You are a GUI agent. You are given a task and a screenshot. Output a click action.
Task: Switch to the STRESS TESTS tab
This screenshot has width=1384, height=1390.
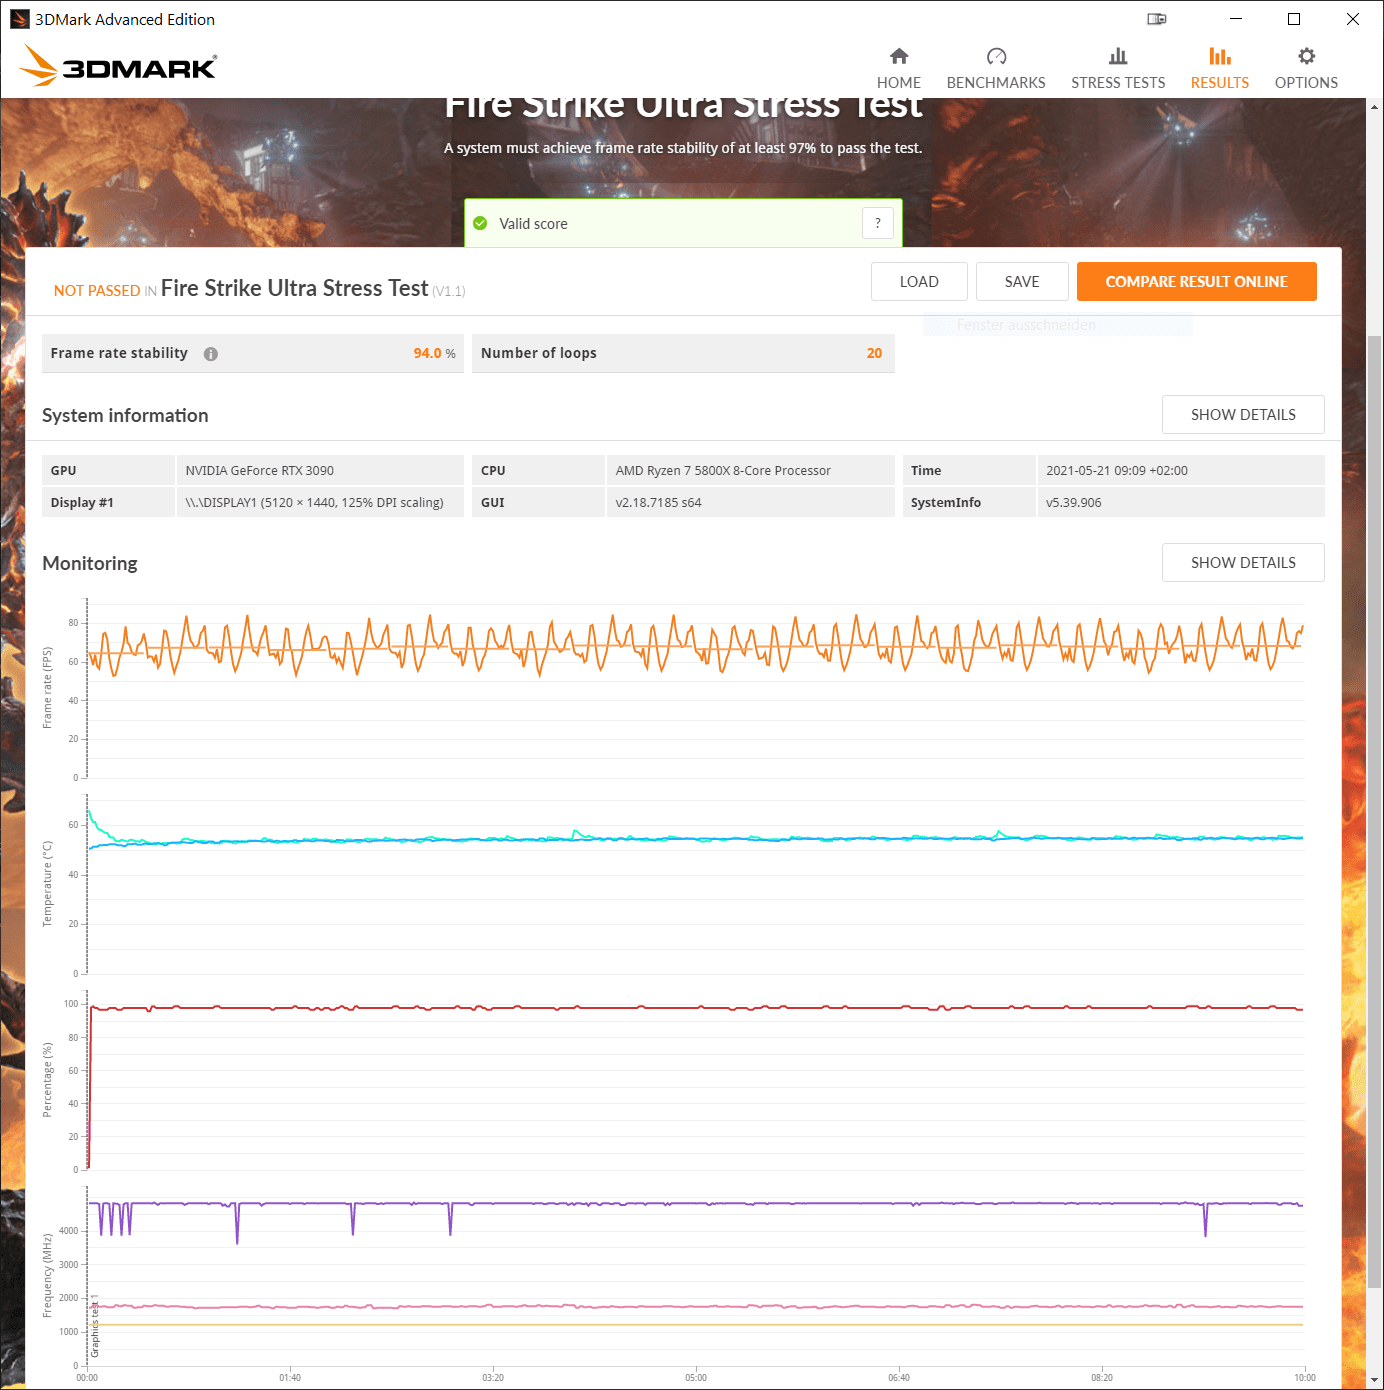[1118, 69]
